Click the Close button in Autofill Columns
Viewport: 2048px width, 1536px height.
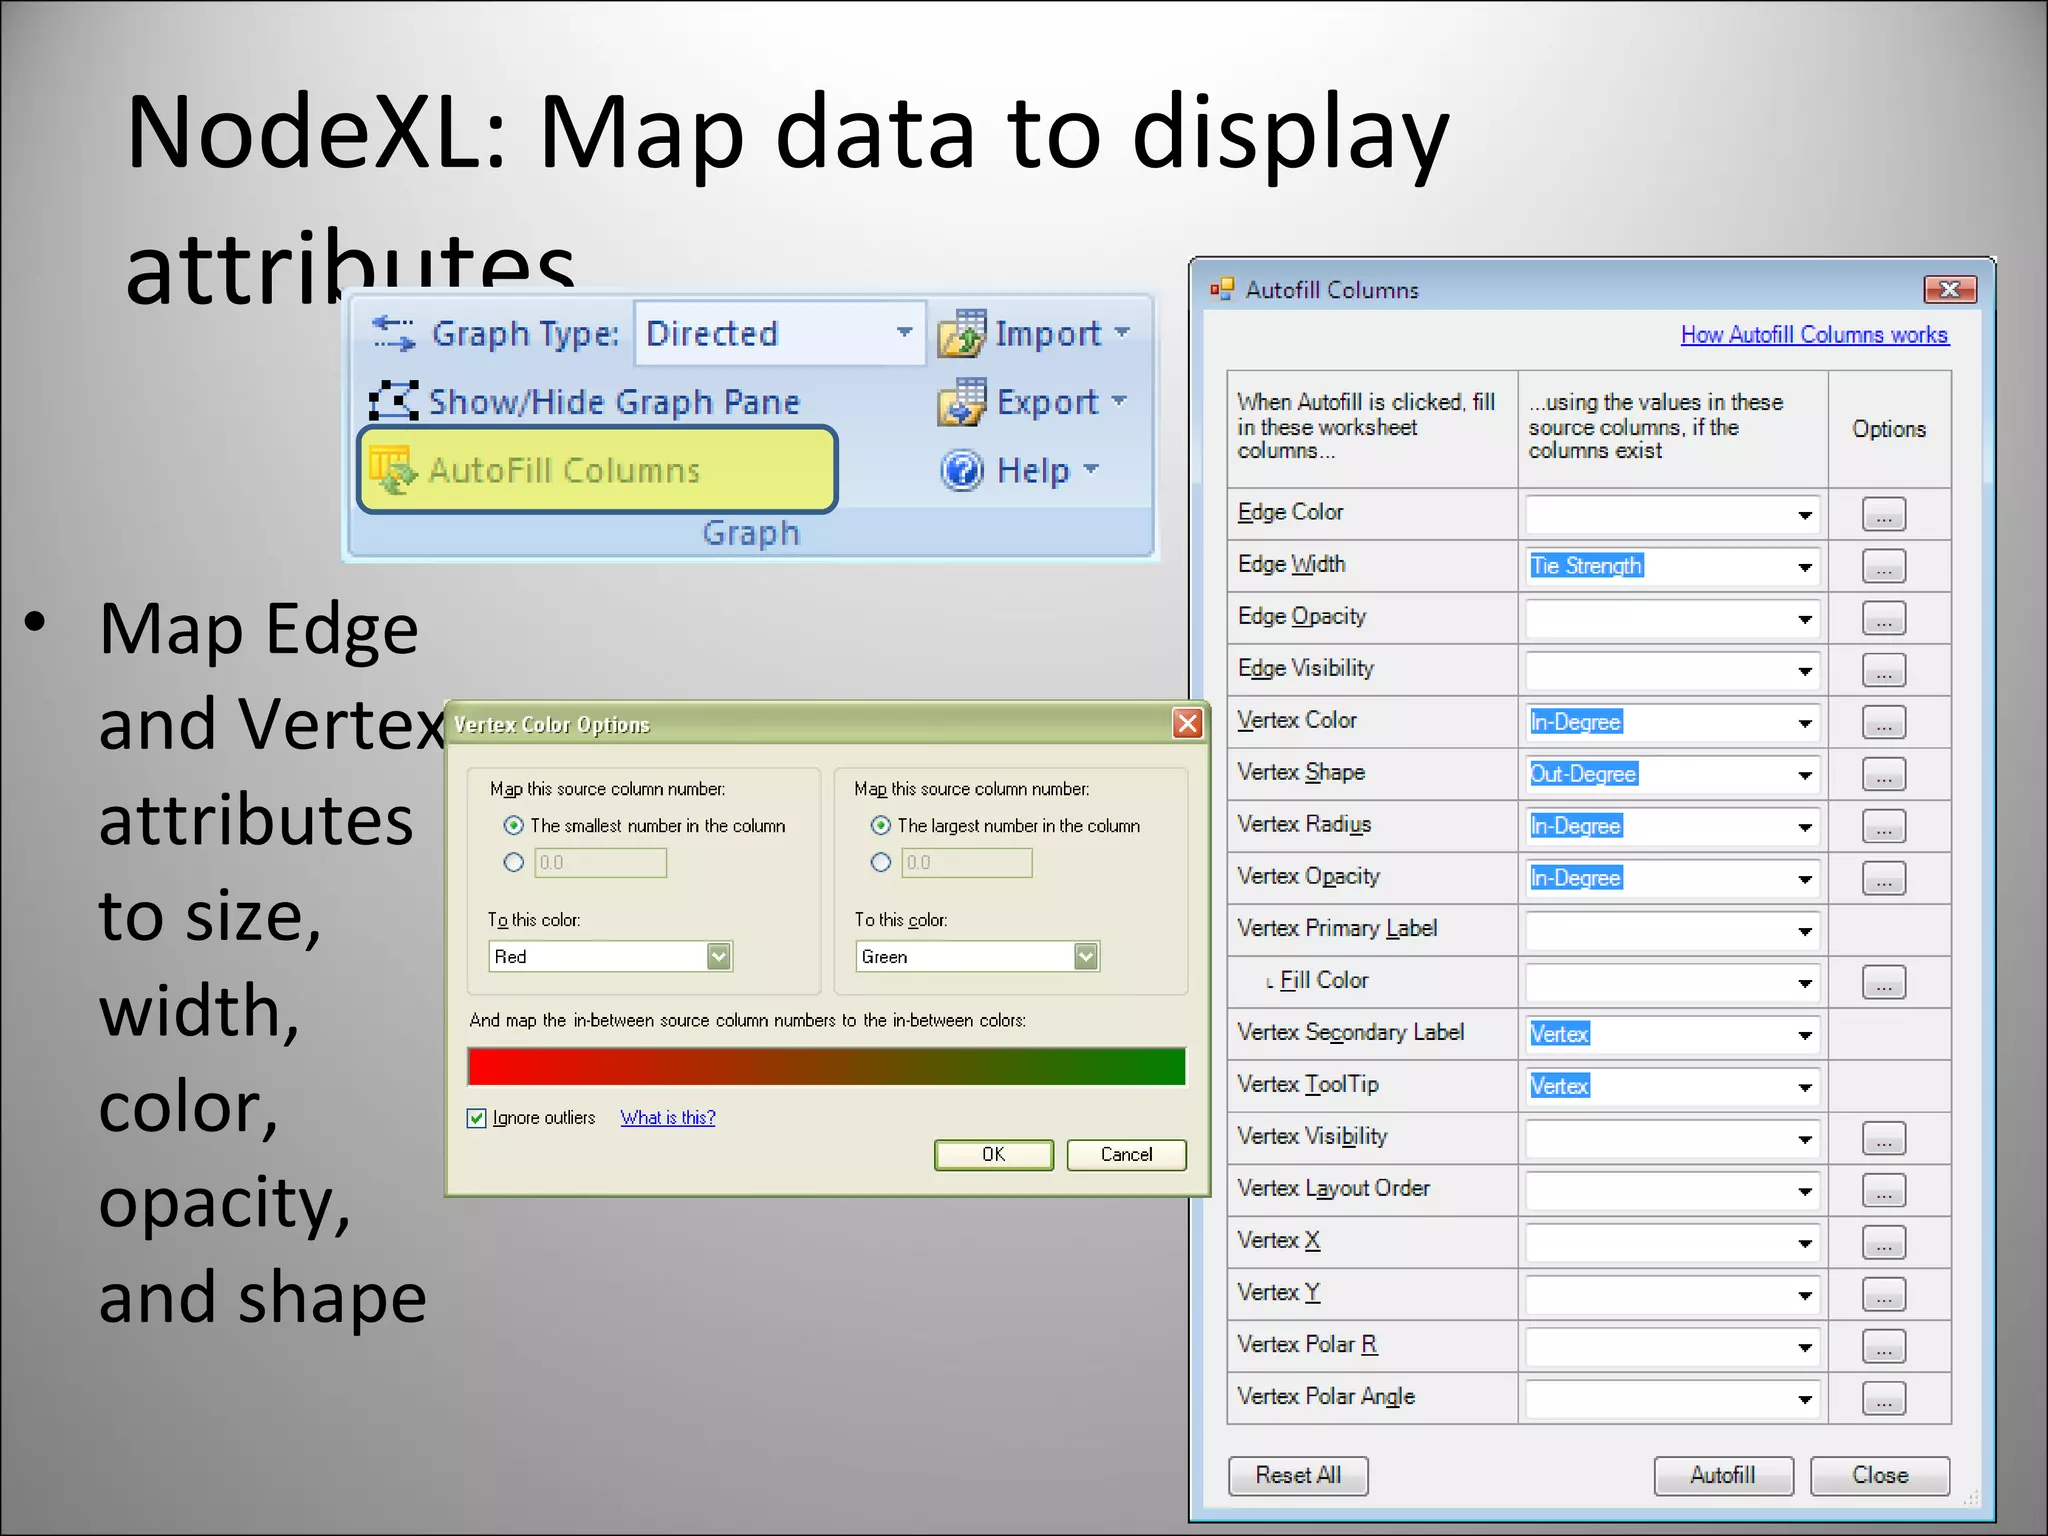[x=1880, y=1475]
